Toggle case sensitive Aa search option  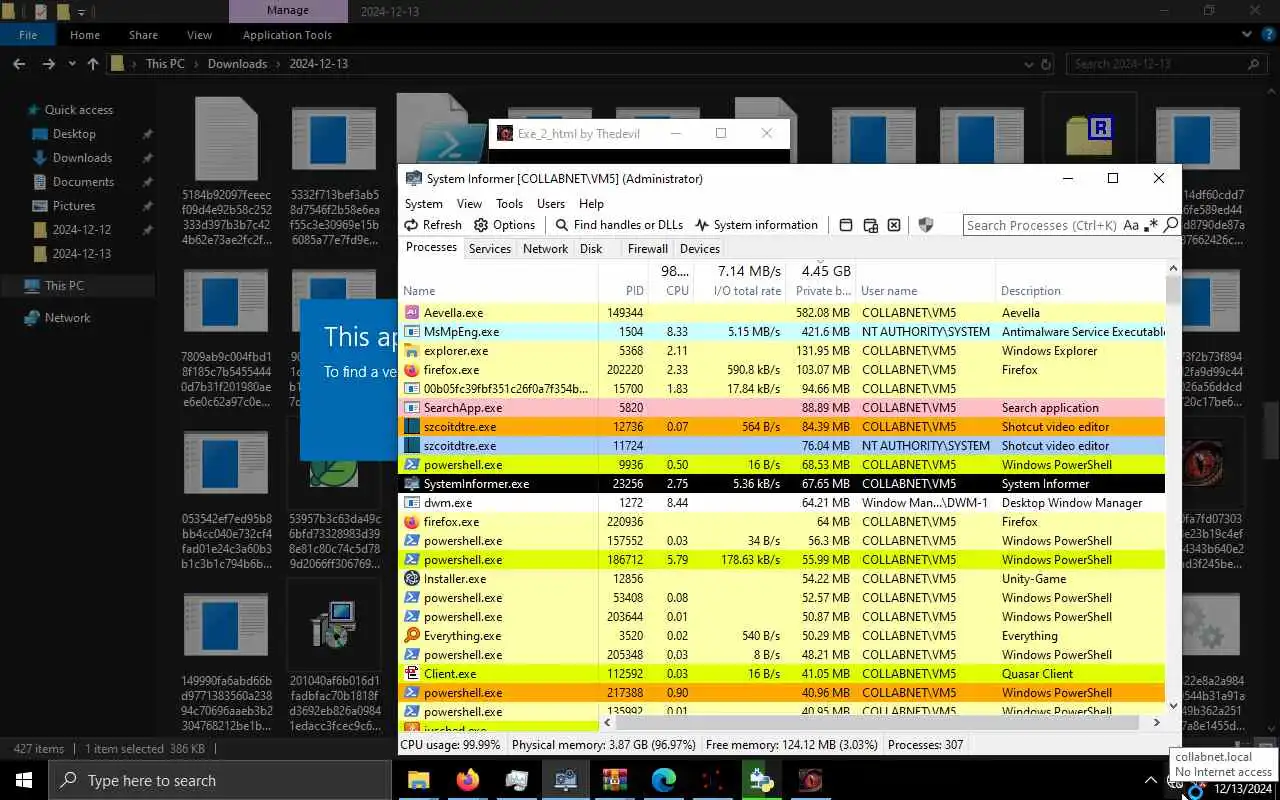(x=1131, y=225)
